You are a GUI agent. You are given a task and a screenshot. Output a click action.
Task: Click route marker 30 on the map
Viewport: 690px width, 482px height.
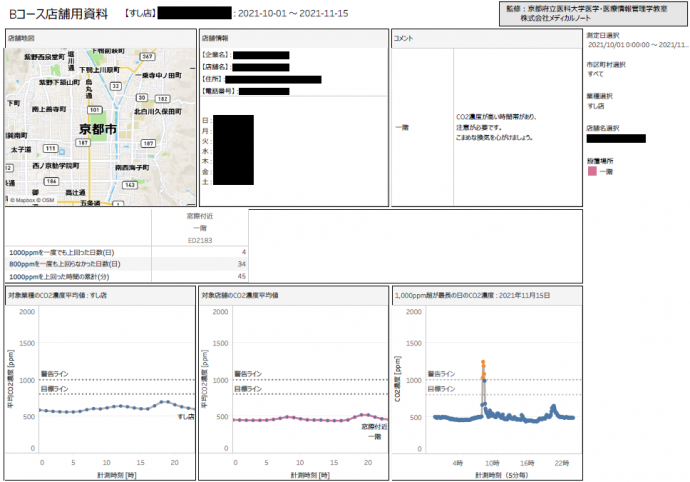pyautogui.click(x=142, y=98)
